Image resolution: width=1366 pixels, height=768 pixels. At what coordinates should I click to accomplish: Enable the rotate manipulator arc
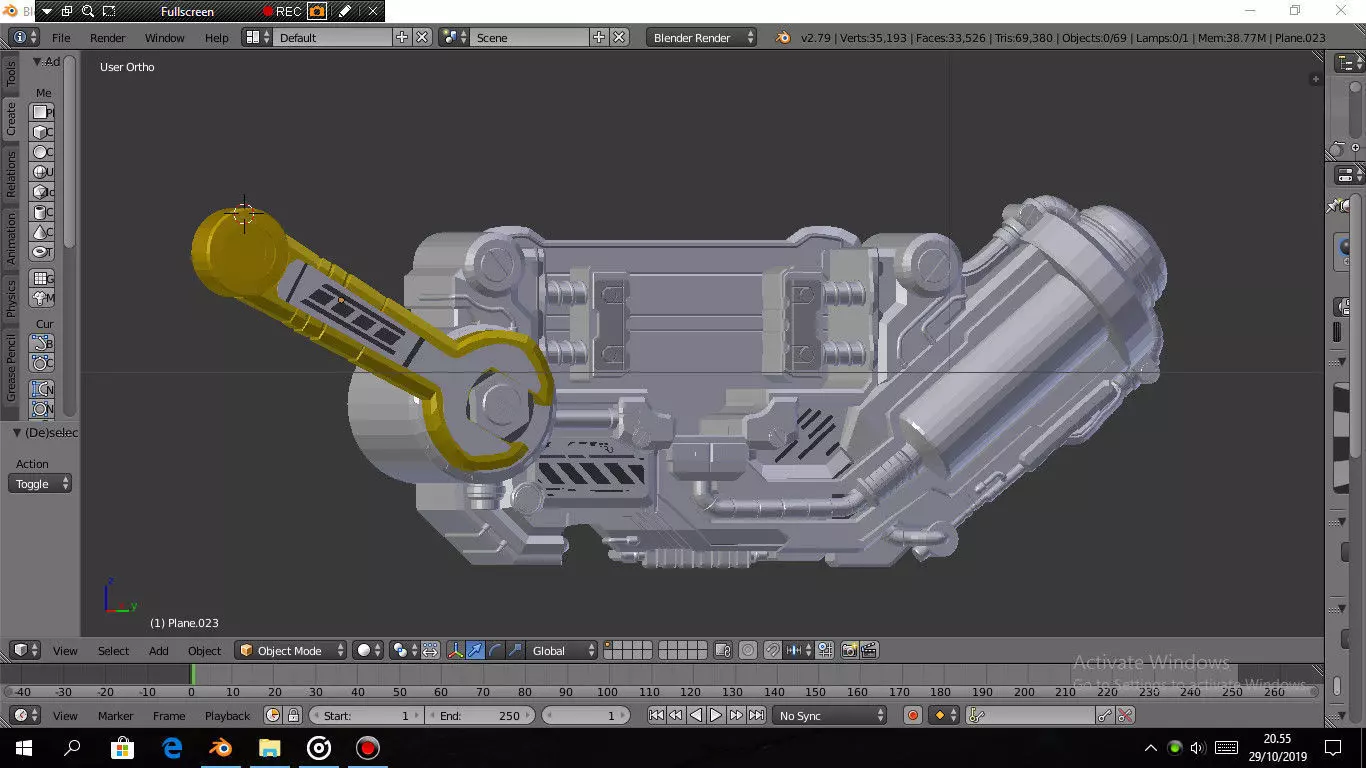point(495,650)
